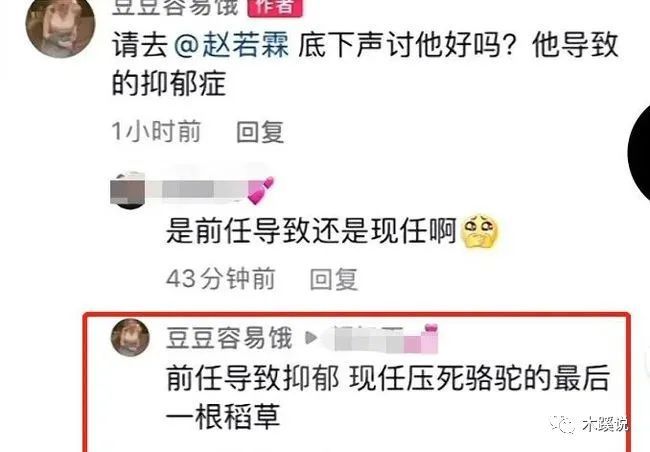The image size is (650, 452).
Task: Open the 豆豆容易饿 username in the boxed reply
Action: point(229,338)
